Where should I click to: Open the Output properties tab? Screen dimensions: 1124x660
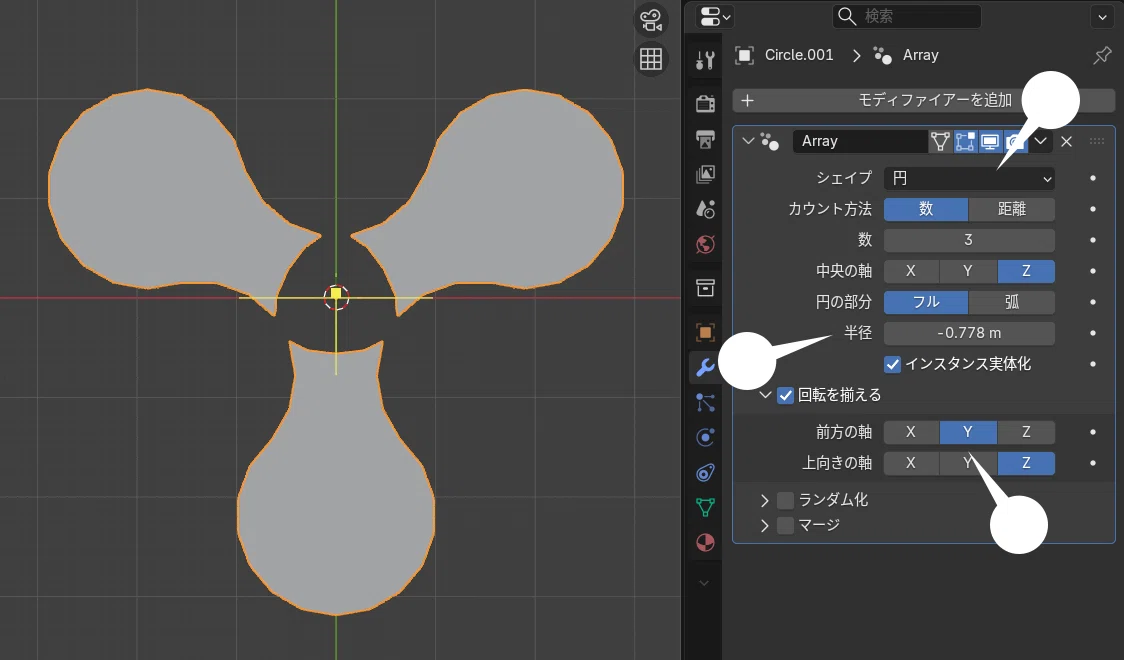pos(705,139)
